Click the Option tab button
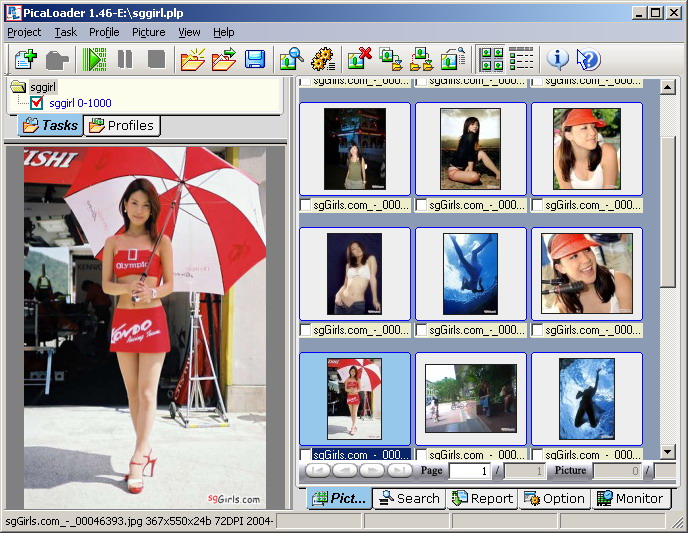 [x=554, y=498]
